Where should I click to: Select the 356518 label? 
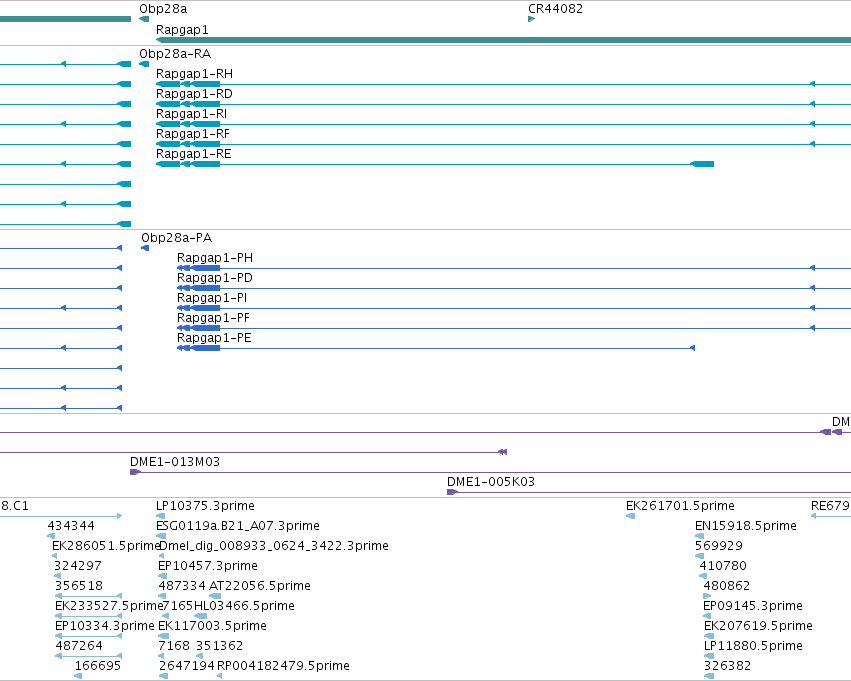click(x=79, y=586)
